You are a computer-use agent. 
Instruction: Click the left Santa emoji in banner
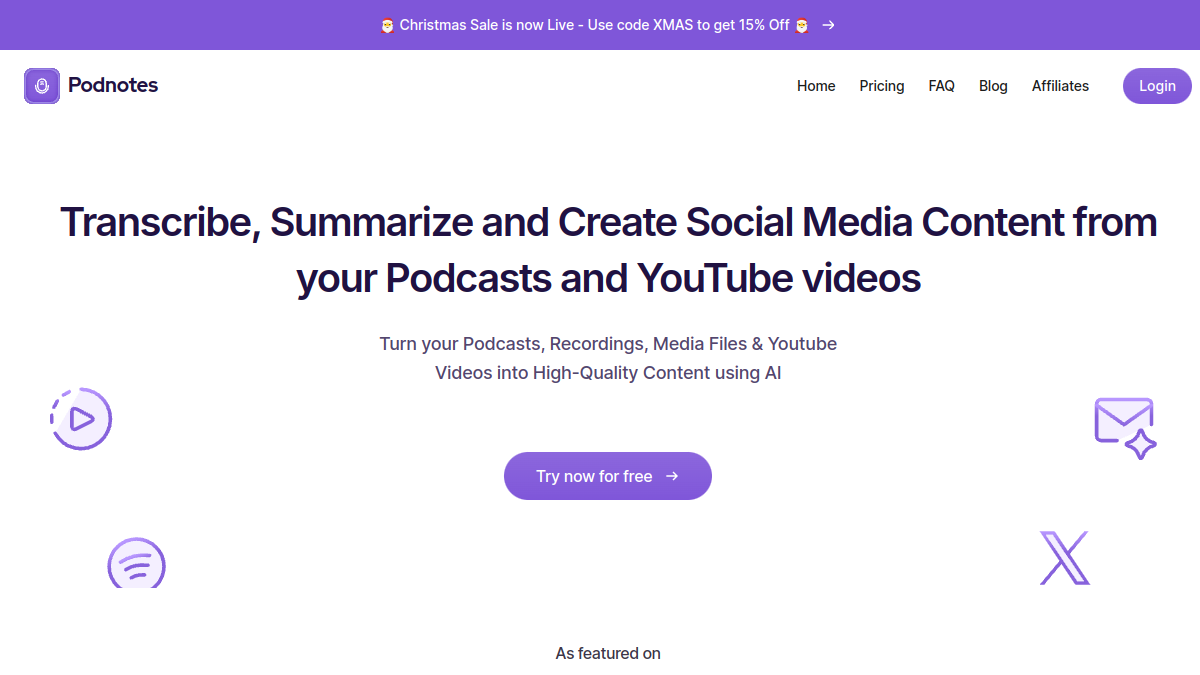388,25
